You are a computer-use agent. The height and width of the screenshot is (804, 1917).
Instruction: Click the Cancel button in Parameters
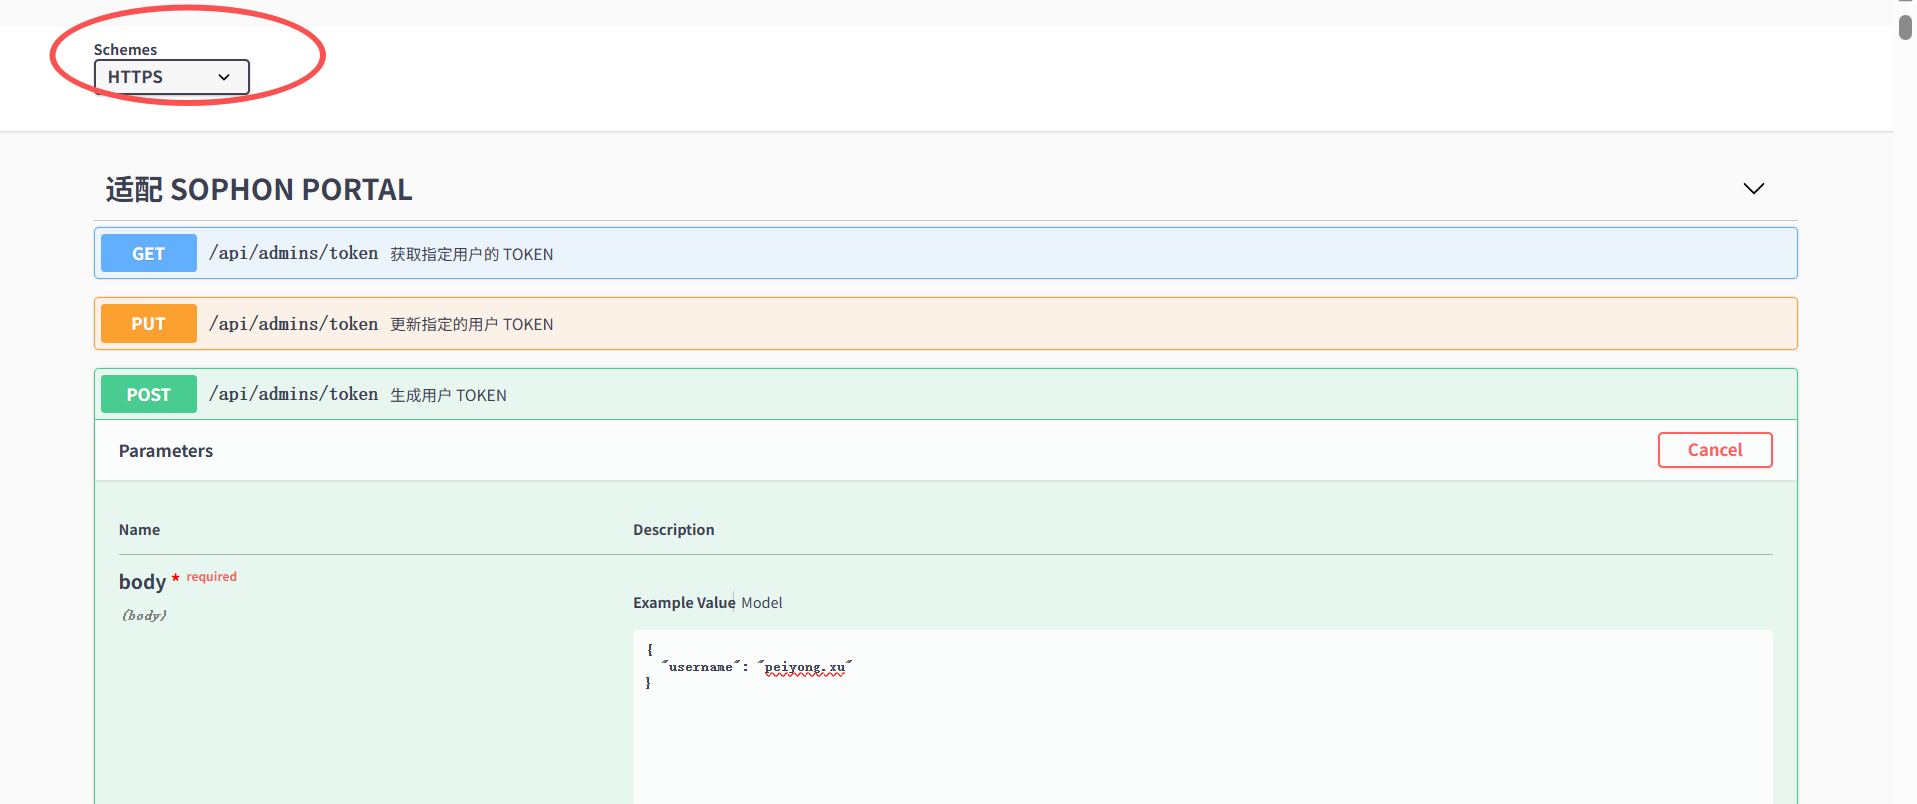tap(1714, 450)
